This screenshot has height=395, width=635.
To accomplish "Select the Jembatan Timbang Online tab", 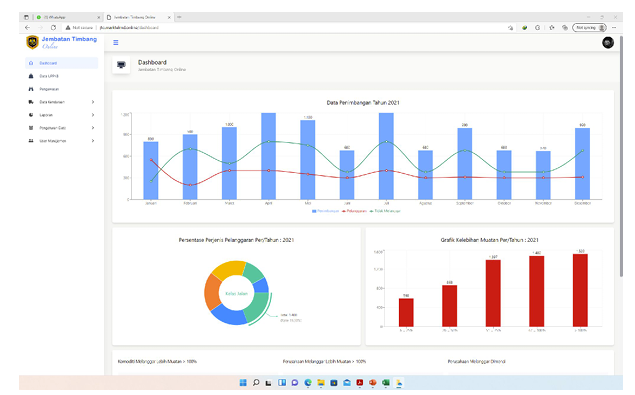I will click(139, 17).
